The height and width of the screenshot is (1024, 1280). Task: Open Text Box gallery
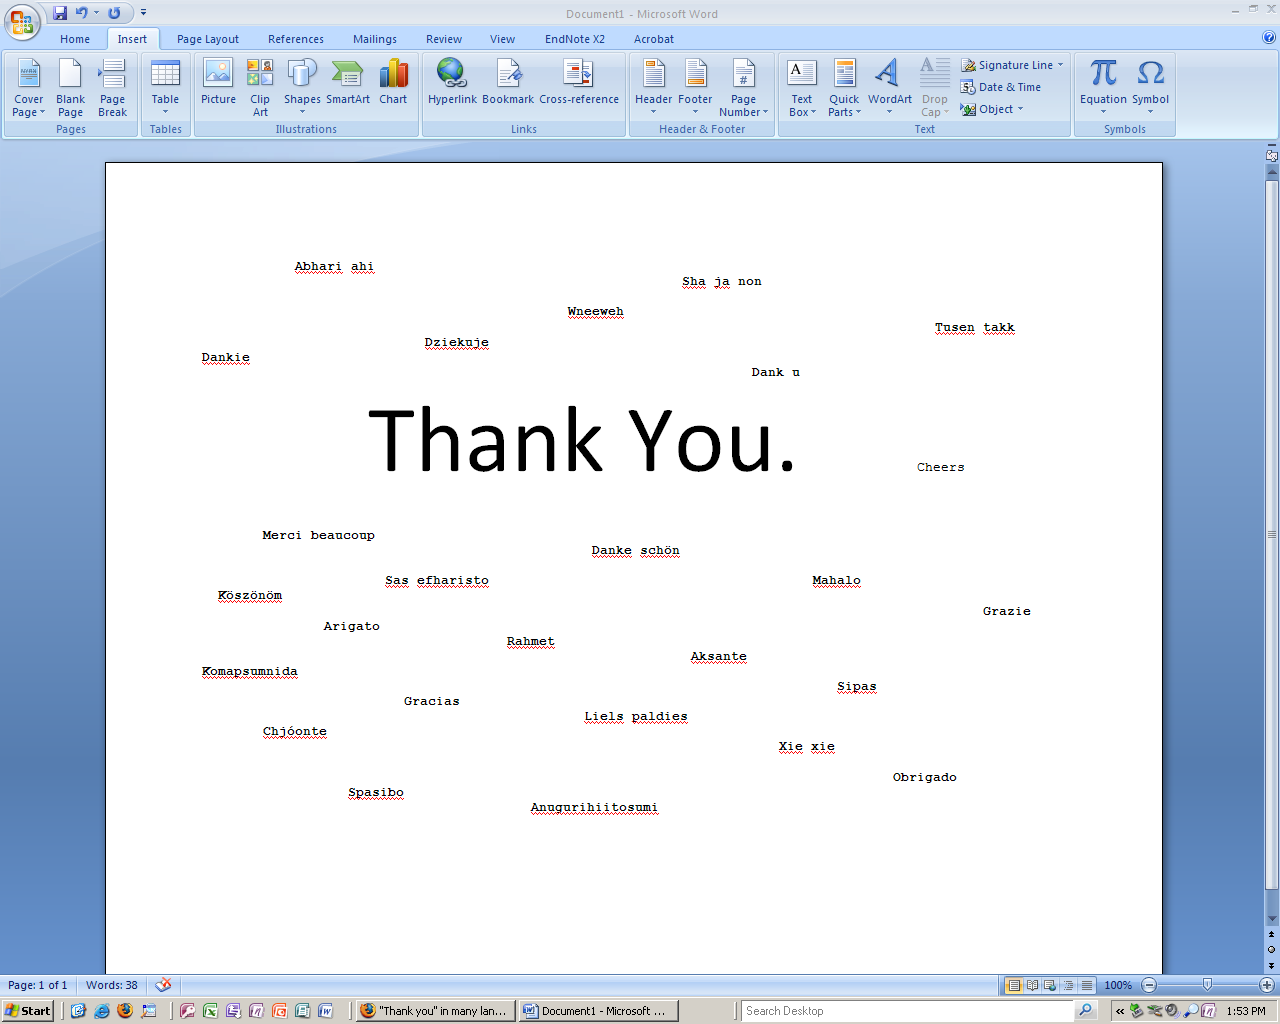[x=802, y=88]
